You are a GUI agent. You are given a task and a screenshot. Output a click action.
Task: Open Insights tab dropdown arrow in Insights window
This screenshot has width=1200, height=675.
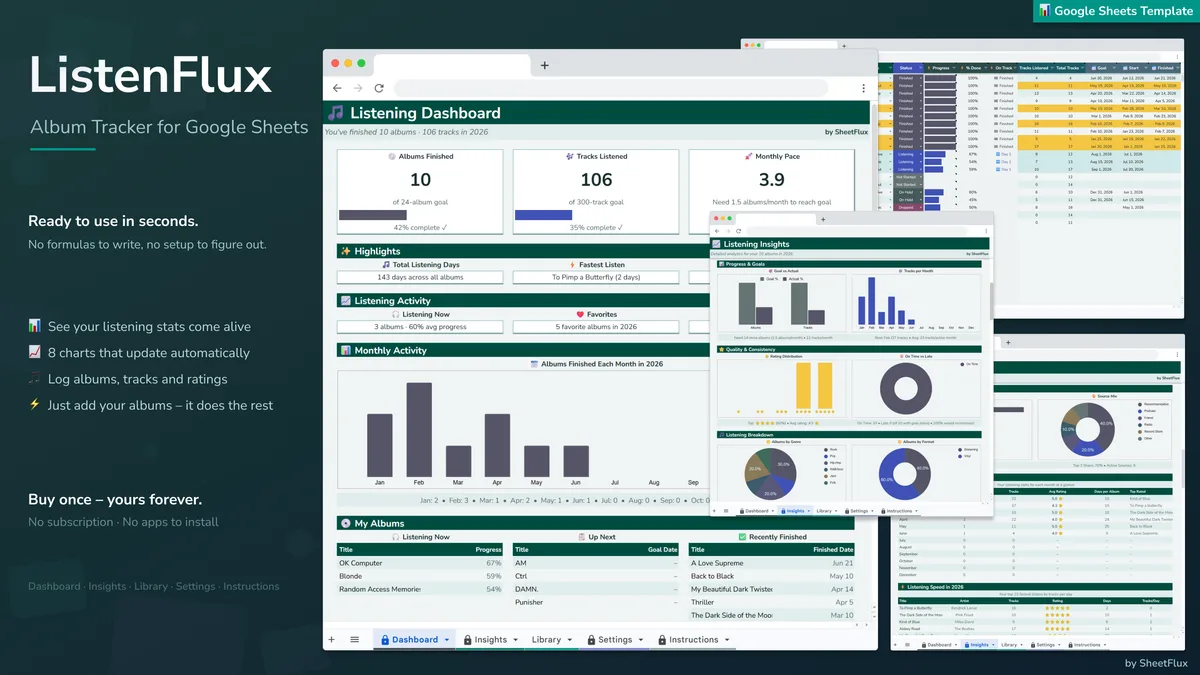808,511
